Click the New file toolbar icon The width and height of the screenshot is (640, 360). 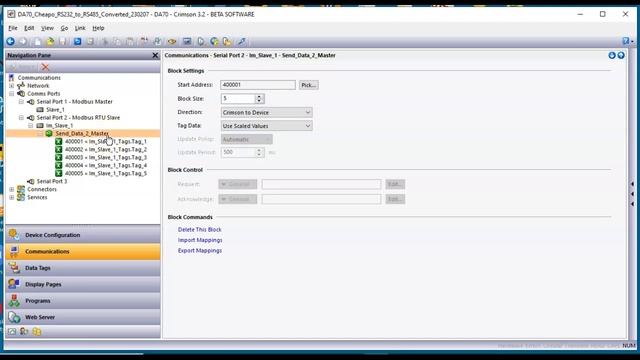click(x=37, y=41)
